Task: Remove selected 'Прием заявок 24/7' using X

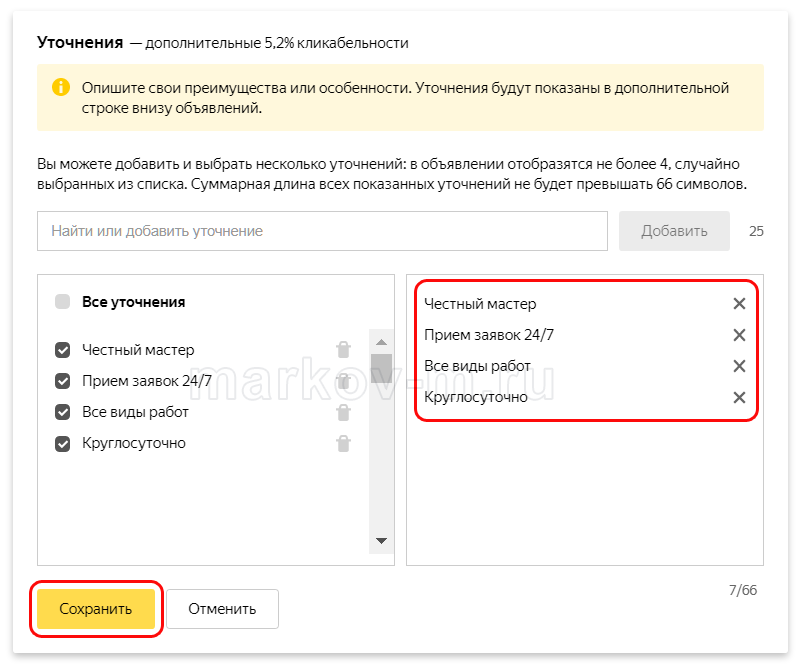Action: 739,335
